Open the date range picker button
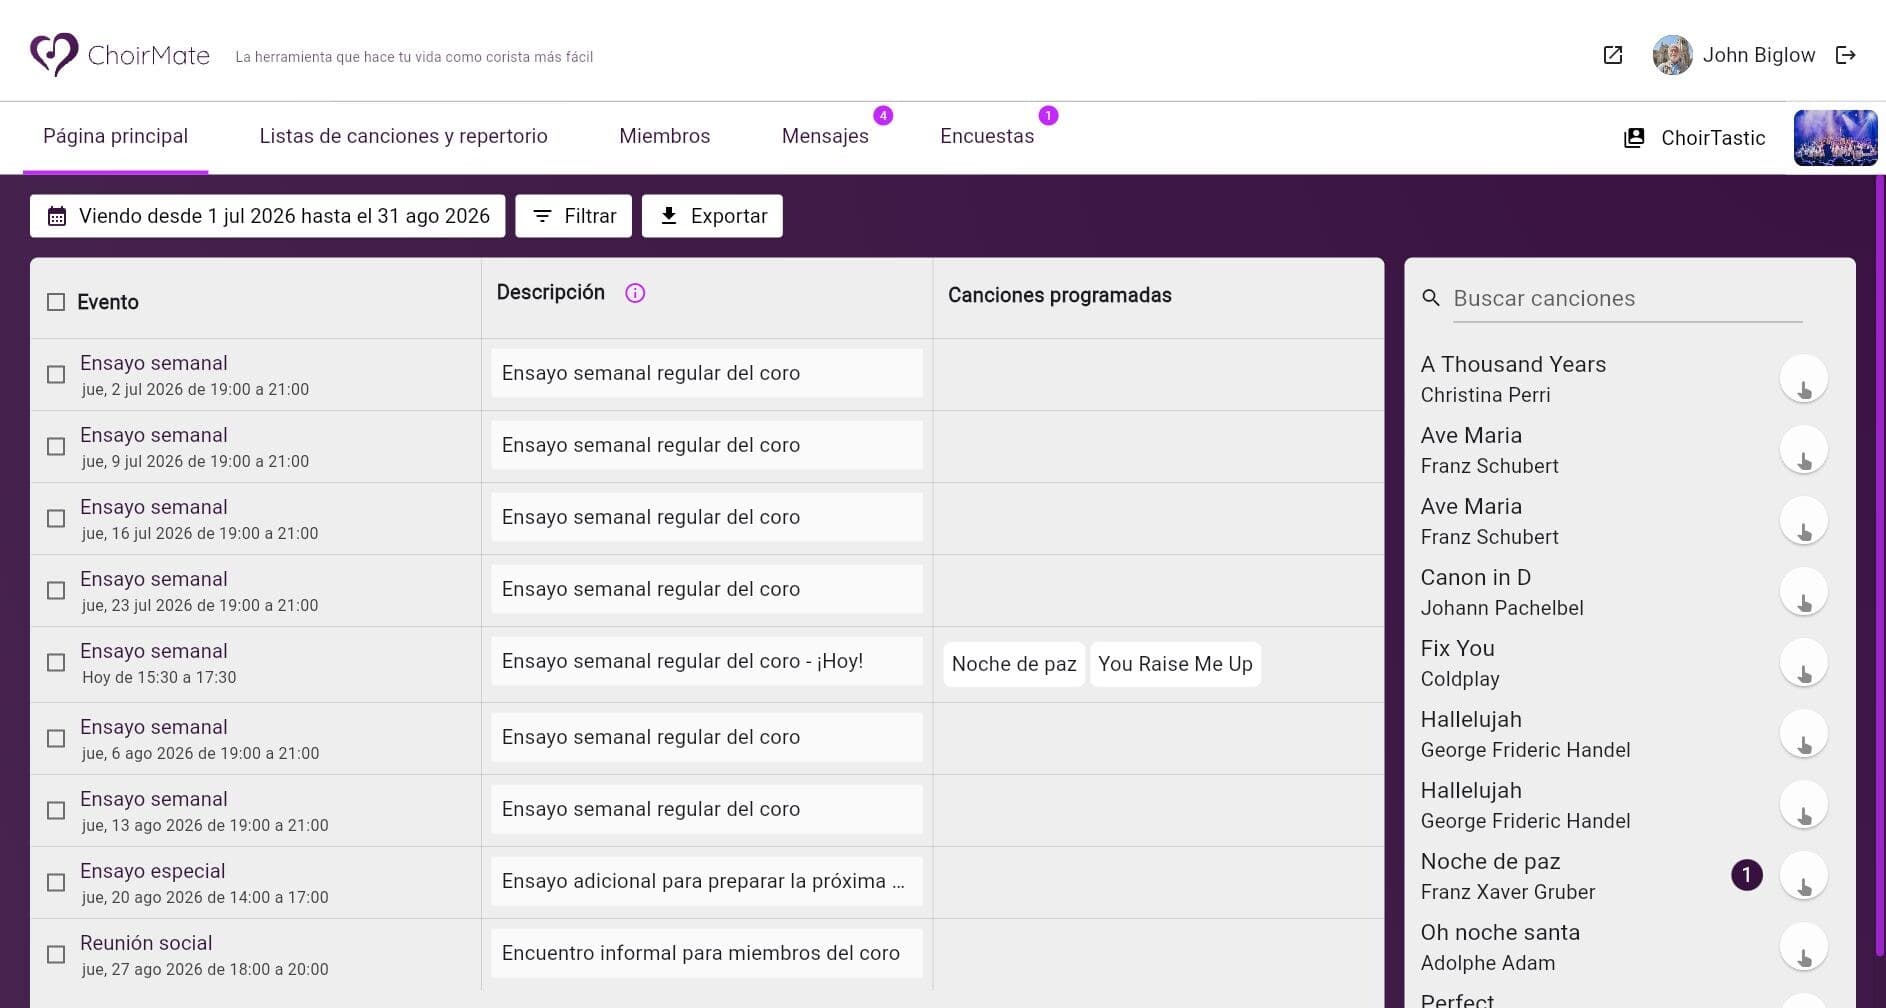 [267, 216]
